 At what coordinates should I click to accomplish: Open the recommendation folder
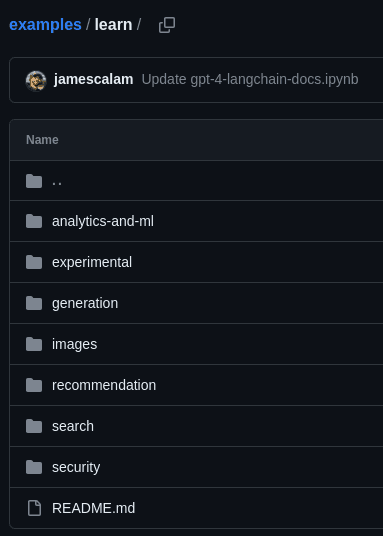104,385
